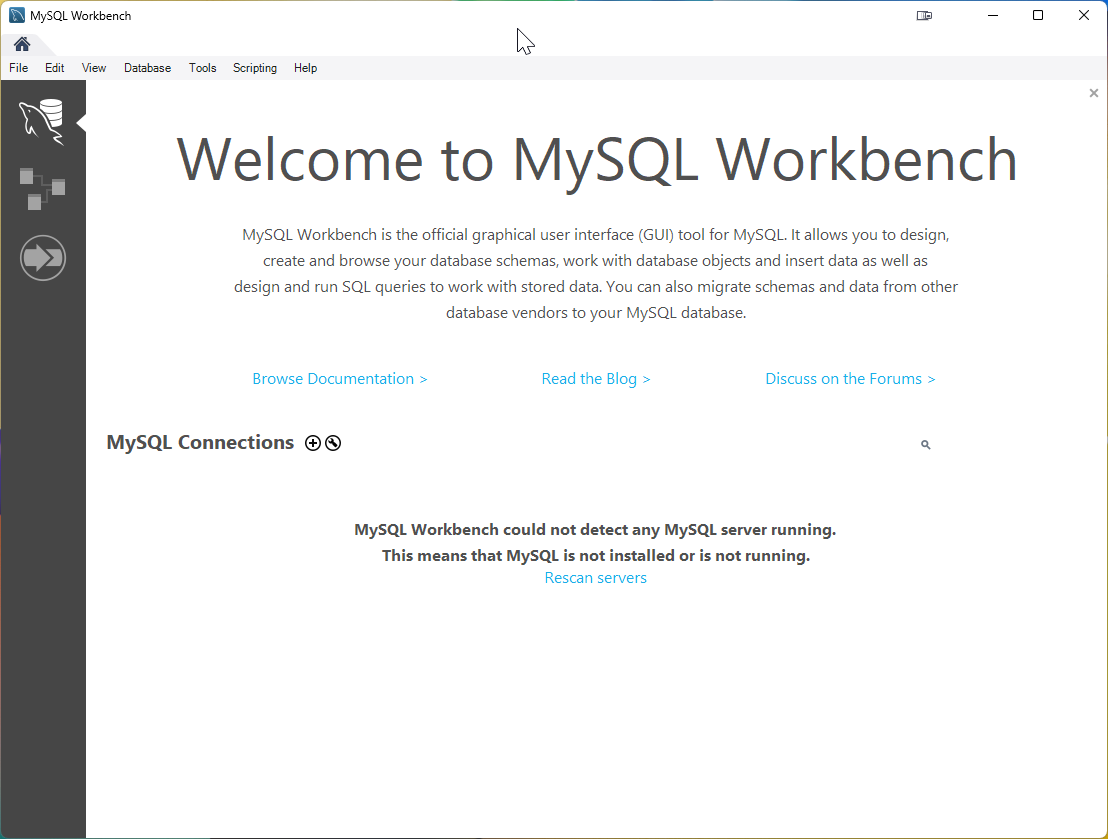Close the welcome message with the X
Screen dimensions: 1108x839
pos(1094,93)
